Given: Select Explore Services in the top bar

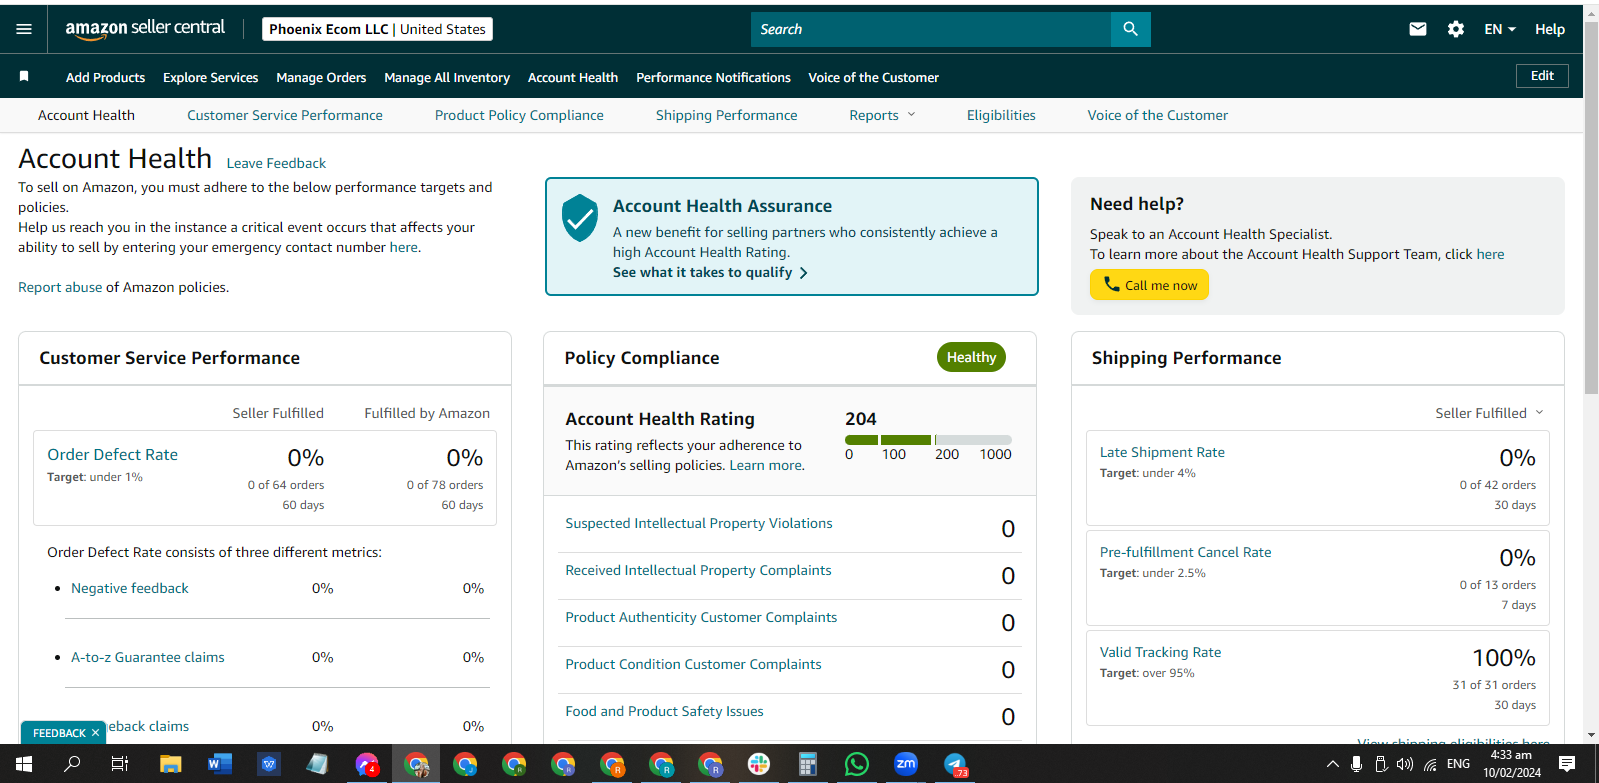Looking at the screenshot, I should click(x=210, y=77).
